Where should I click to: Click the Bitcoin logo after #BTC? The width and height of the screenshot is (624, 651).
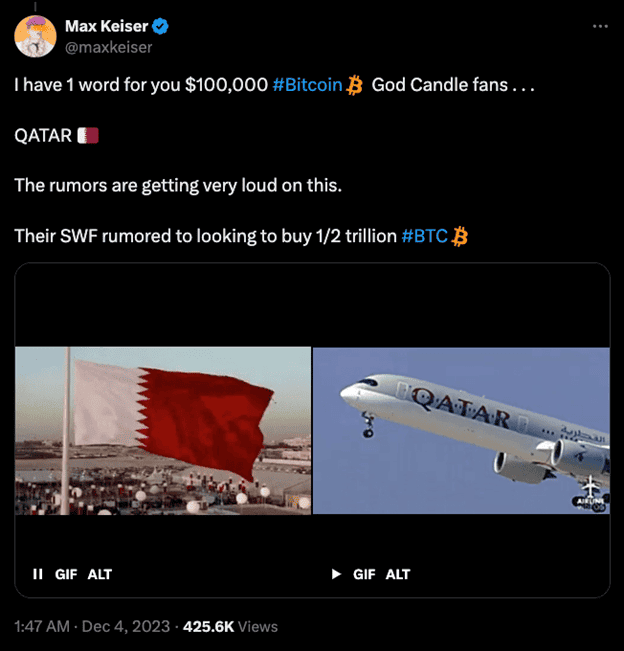[x=460, y=237]
